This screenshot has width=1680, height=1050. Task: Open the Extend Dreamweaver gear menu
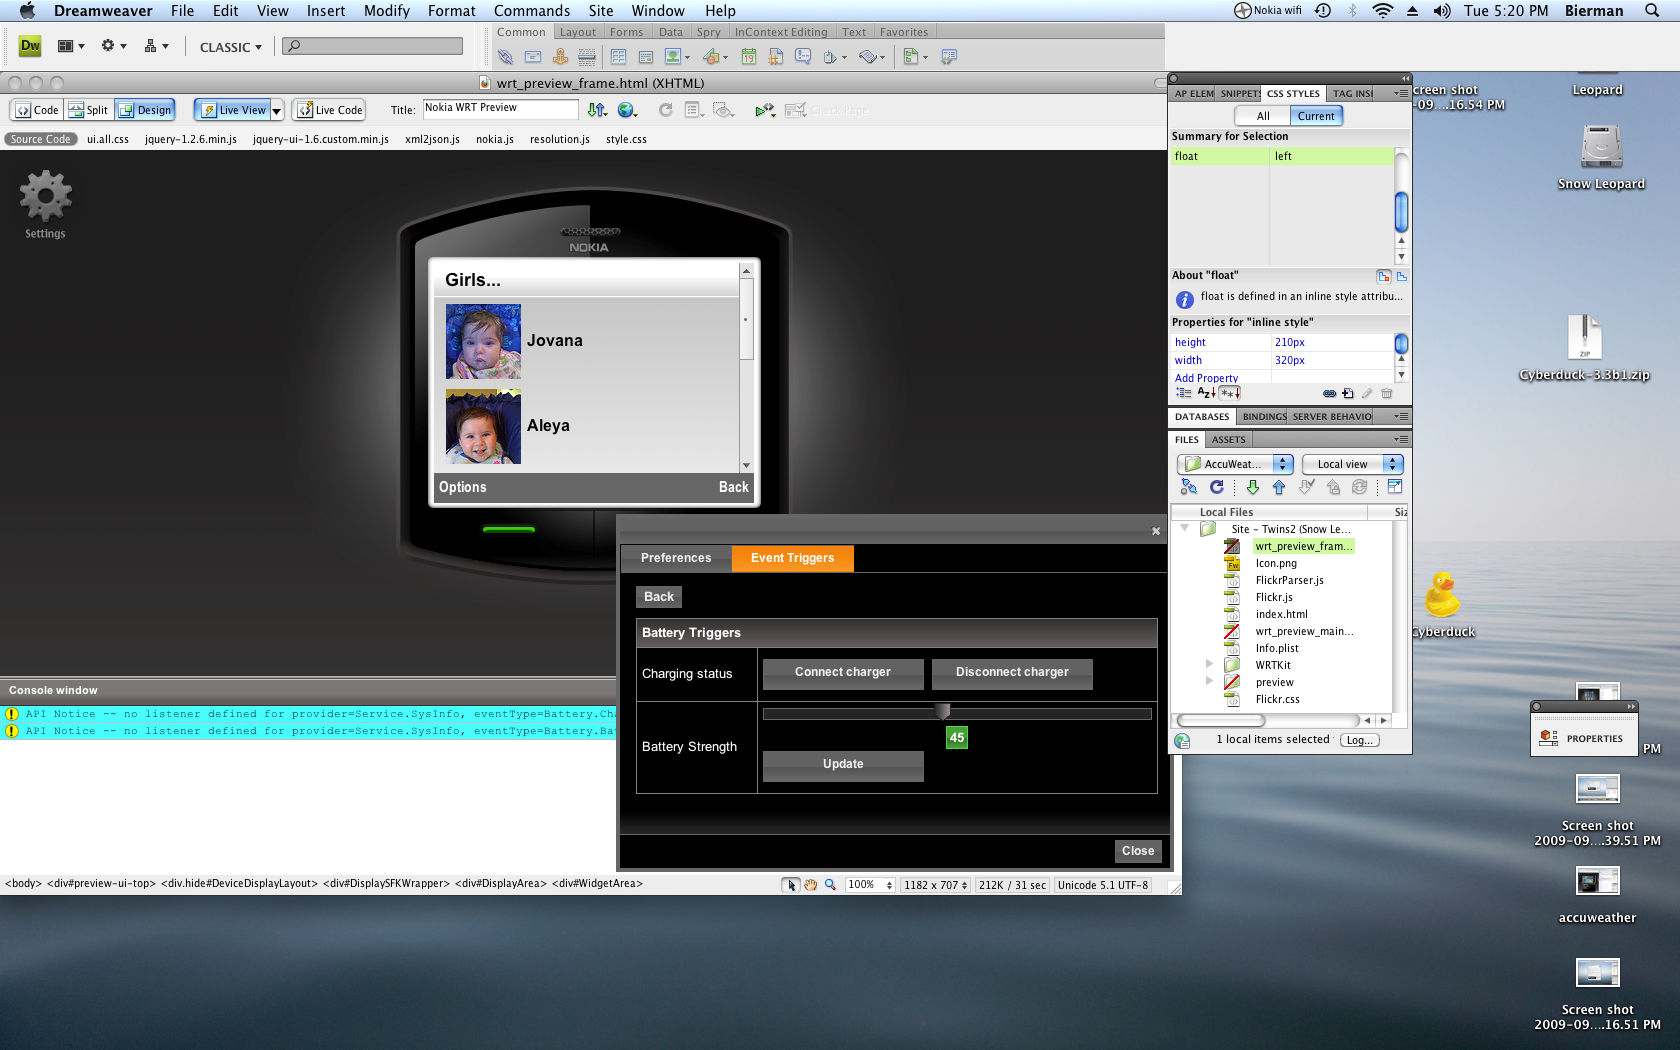click(x=113, y=46)
